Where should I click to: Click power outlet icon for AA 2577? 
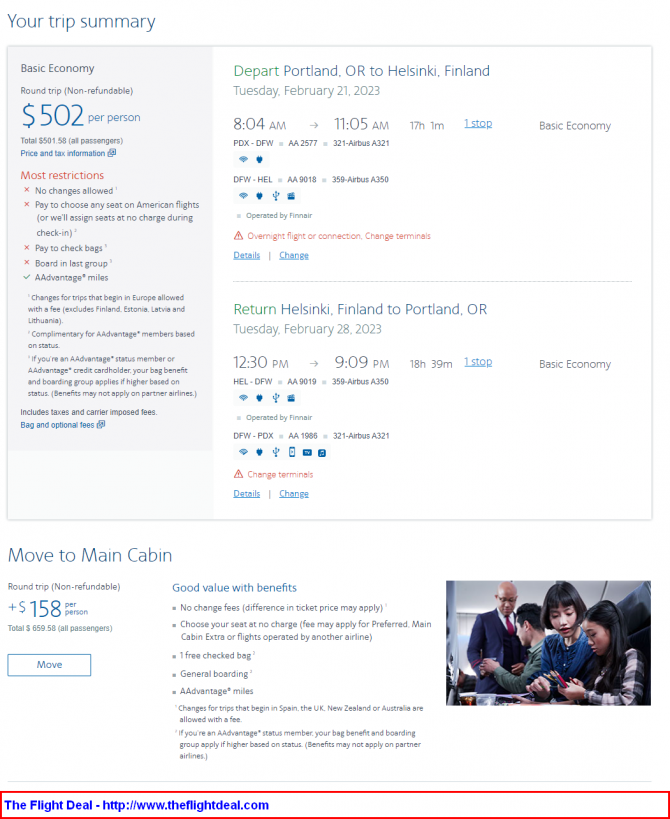(260, 159)
